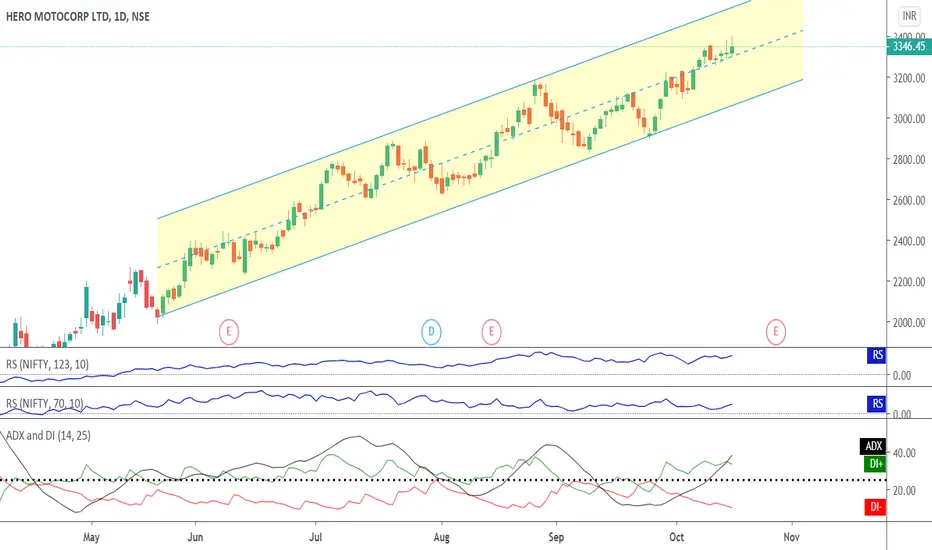
Task: Click the 3346.45 current price label
Action: pyautogui.click(x=909, y=46)
